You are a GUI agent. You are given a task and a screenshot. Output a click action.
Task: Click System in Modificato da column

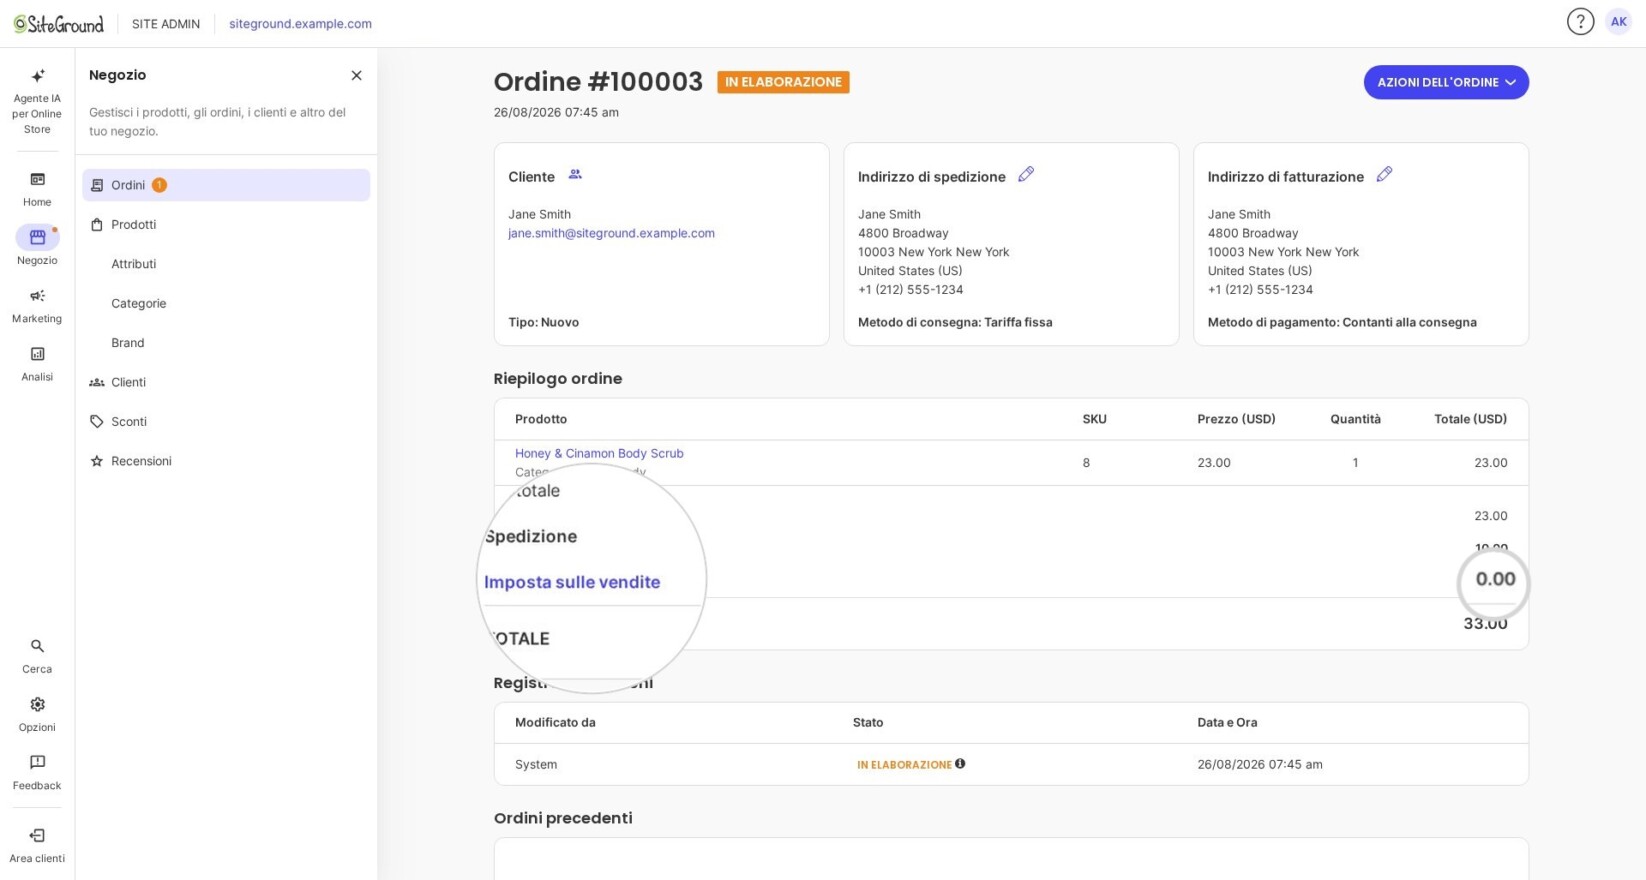click(536, 764)
